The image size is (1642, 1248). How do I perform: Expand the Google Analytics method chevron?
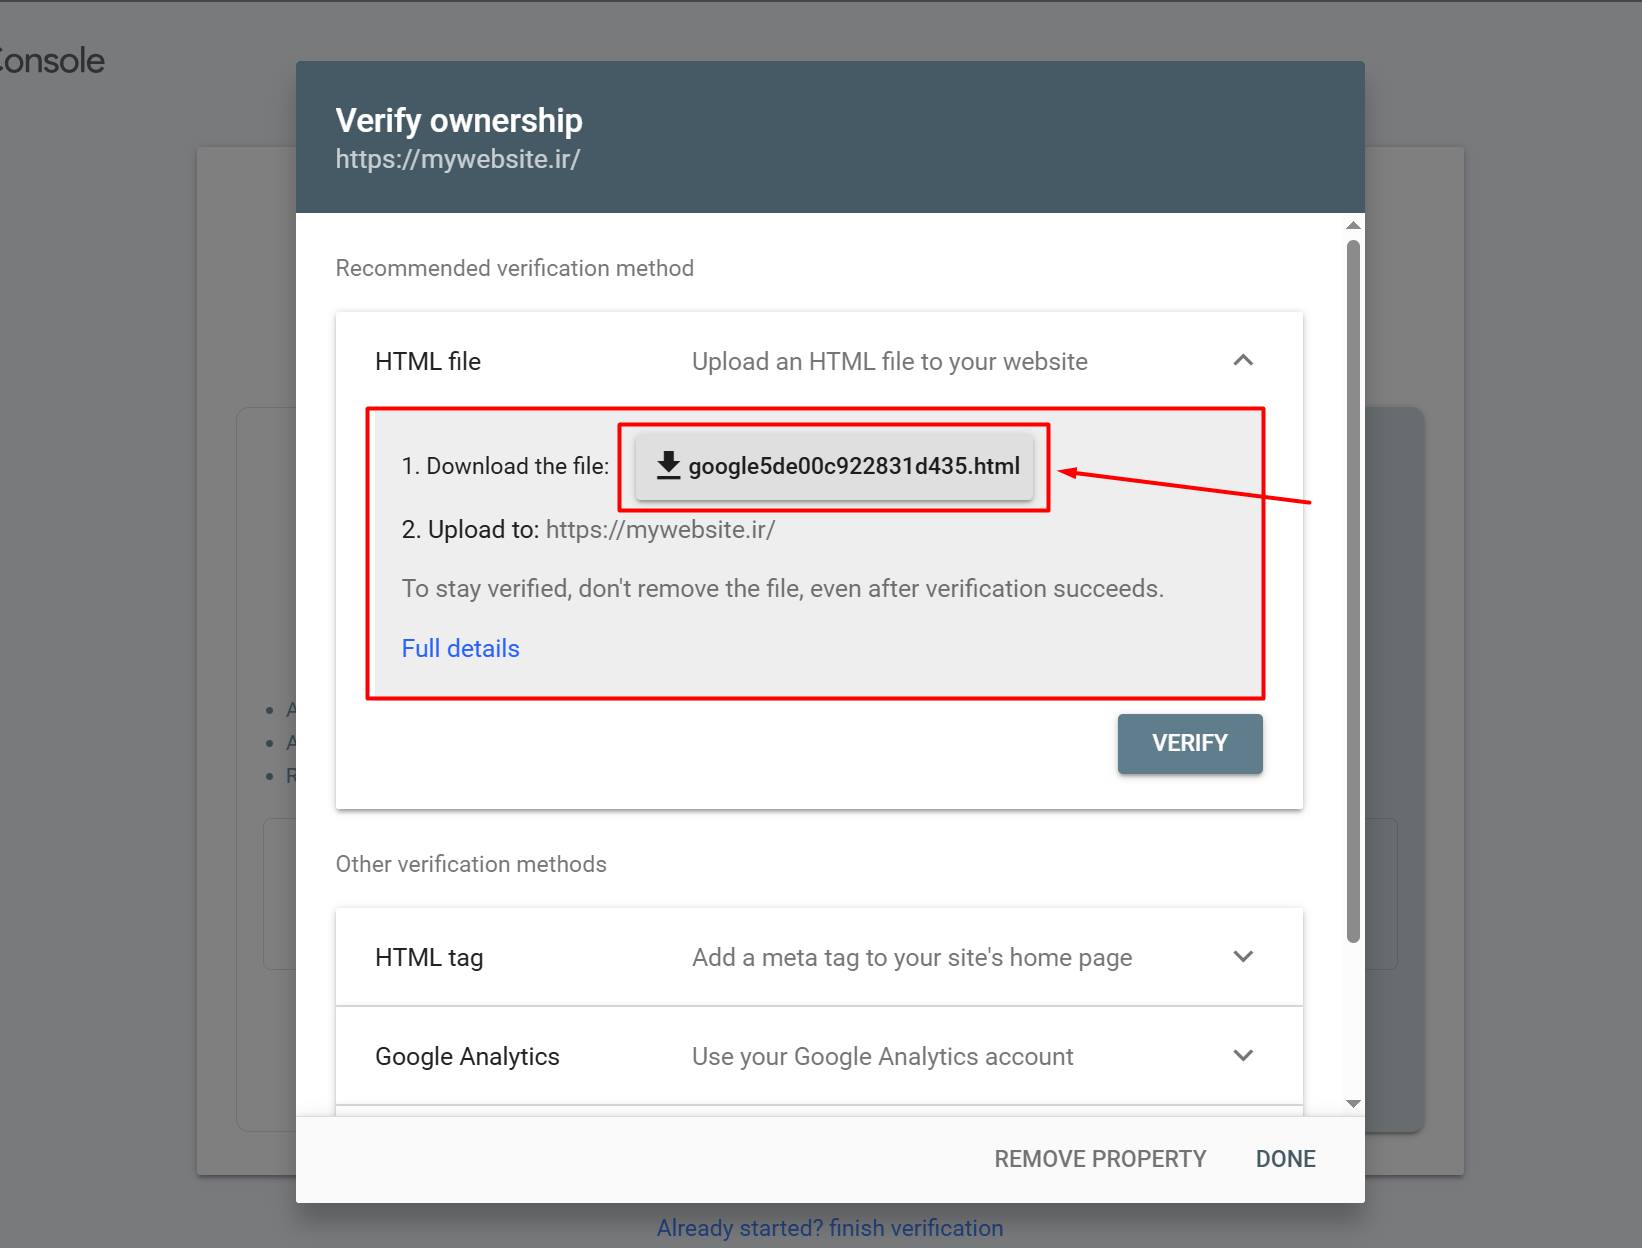click(x=1243, y=1055)
